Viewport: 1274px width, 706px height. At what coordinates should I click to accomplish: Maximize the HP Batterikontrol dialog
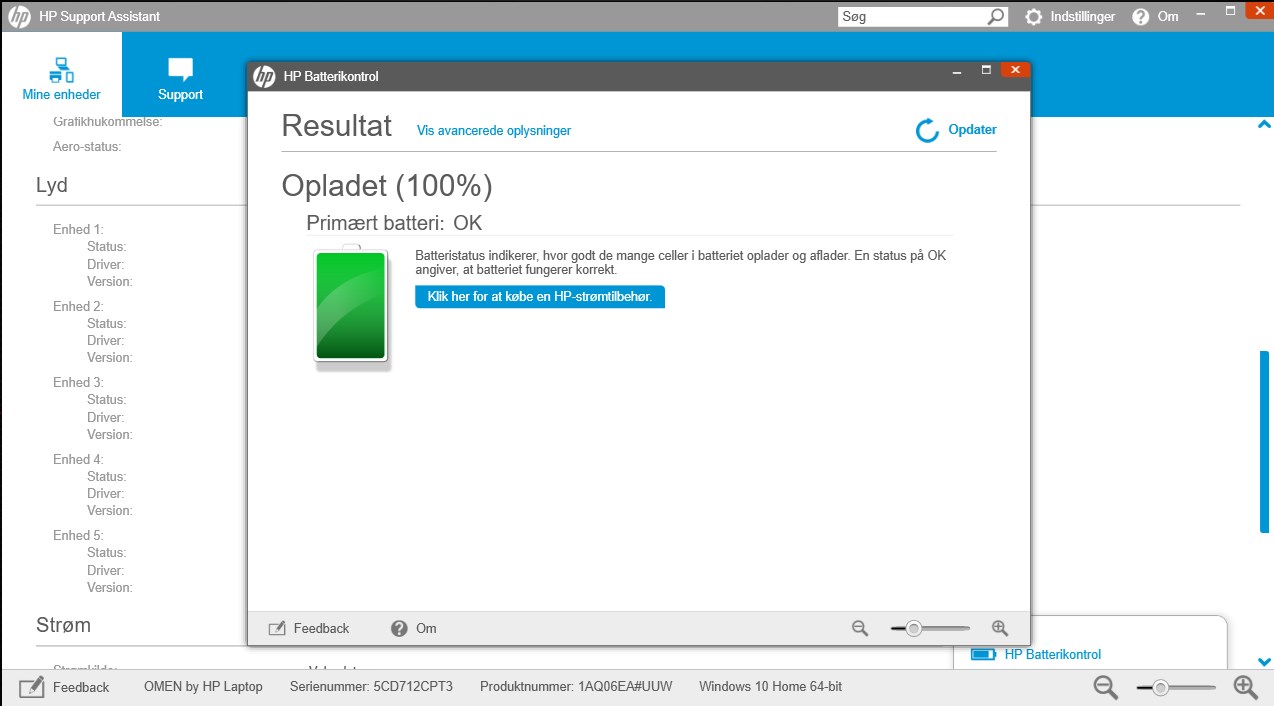point(987,70)
